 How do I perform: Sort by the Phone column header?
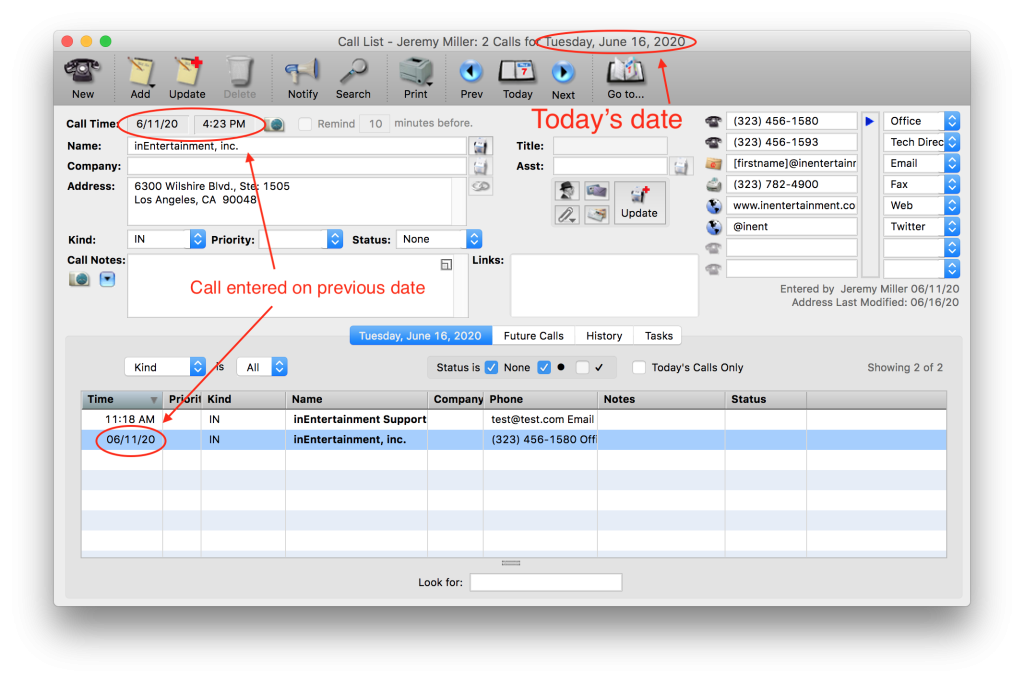(x=540, y=399)
